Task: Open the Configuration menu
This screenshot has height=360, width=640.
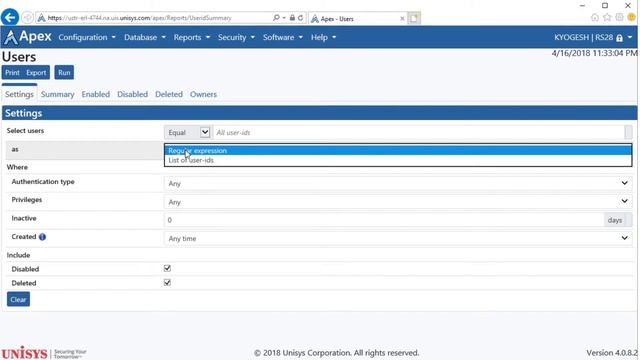Action: click(x=87, y=37)
